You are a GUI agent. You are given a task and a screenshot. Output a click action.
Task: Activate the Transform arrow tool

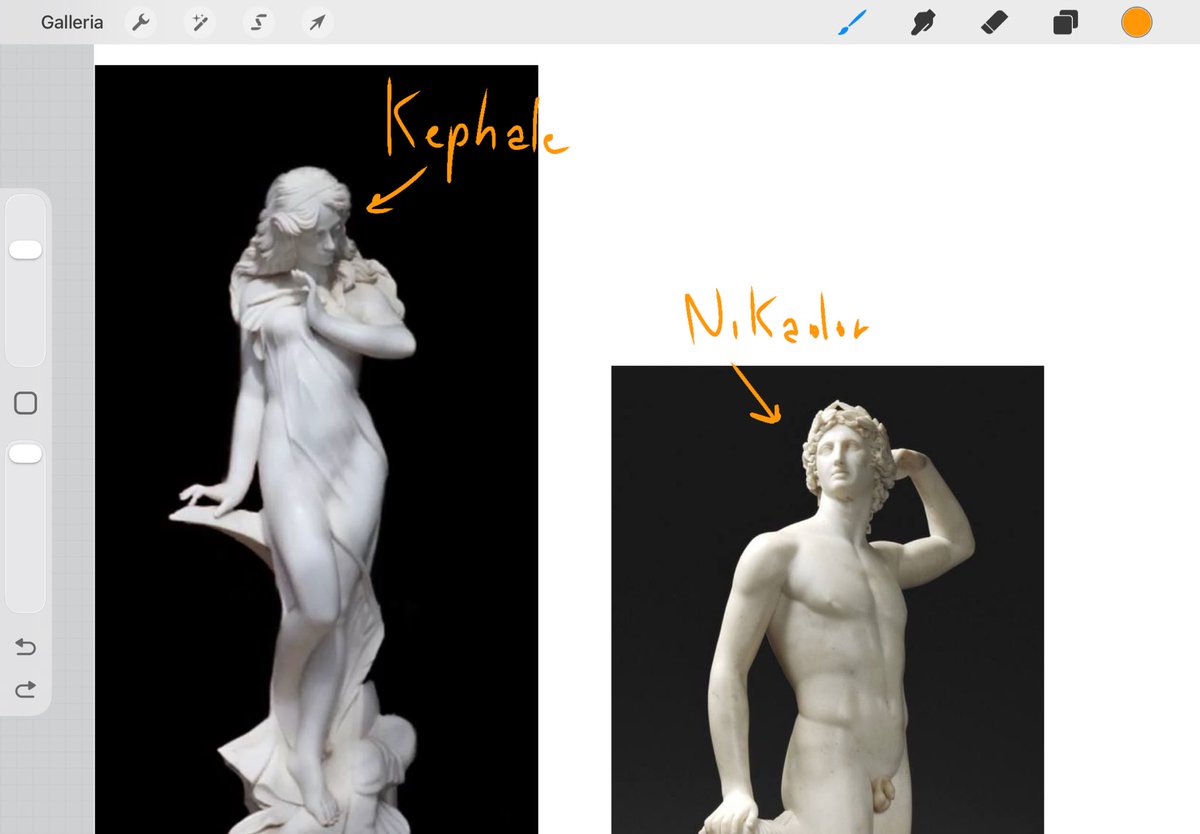[x=316, y=22]
